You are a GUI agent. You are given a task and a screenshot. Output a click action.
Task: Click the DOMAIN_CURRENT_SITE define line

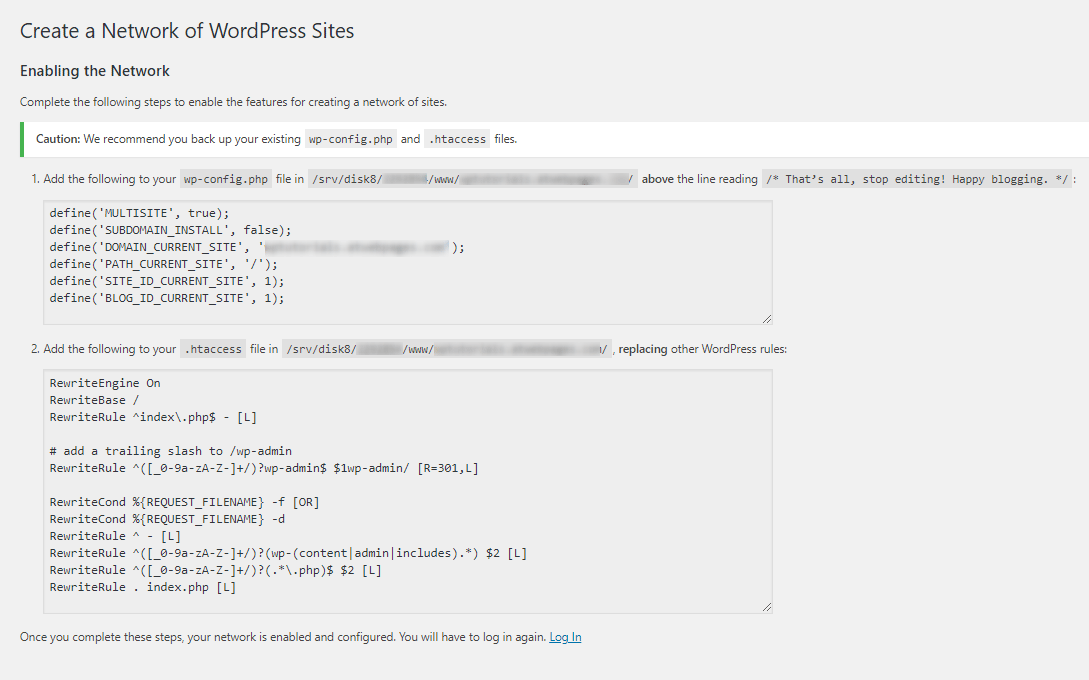[257, 247]
